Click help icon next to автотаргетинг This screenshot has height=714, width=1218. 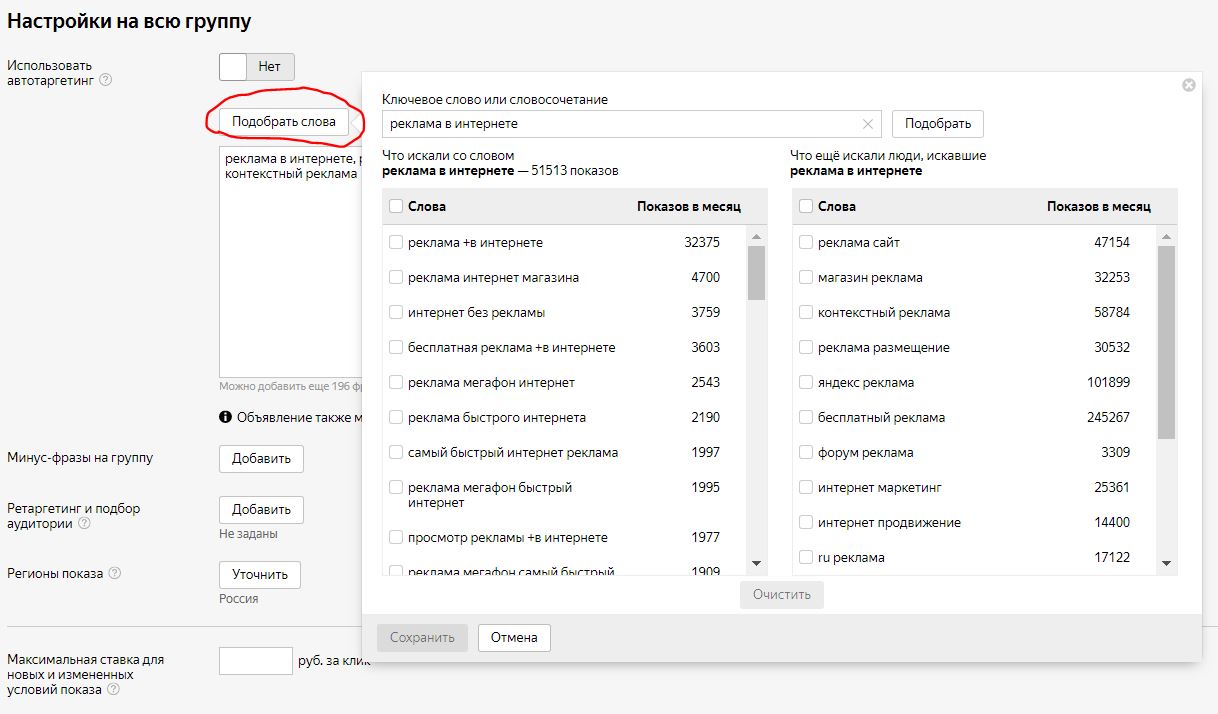[x=106, y=81]
